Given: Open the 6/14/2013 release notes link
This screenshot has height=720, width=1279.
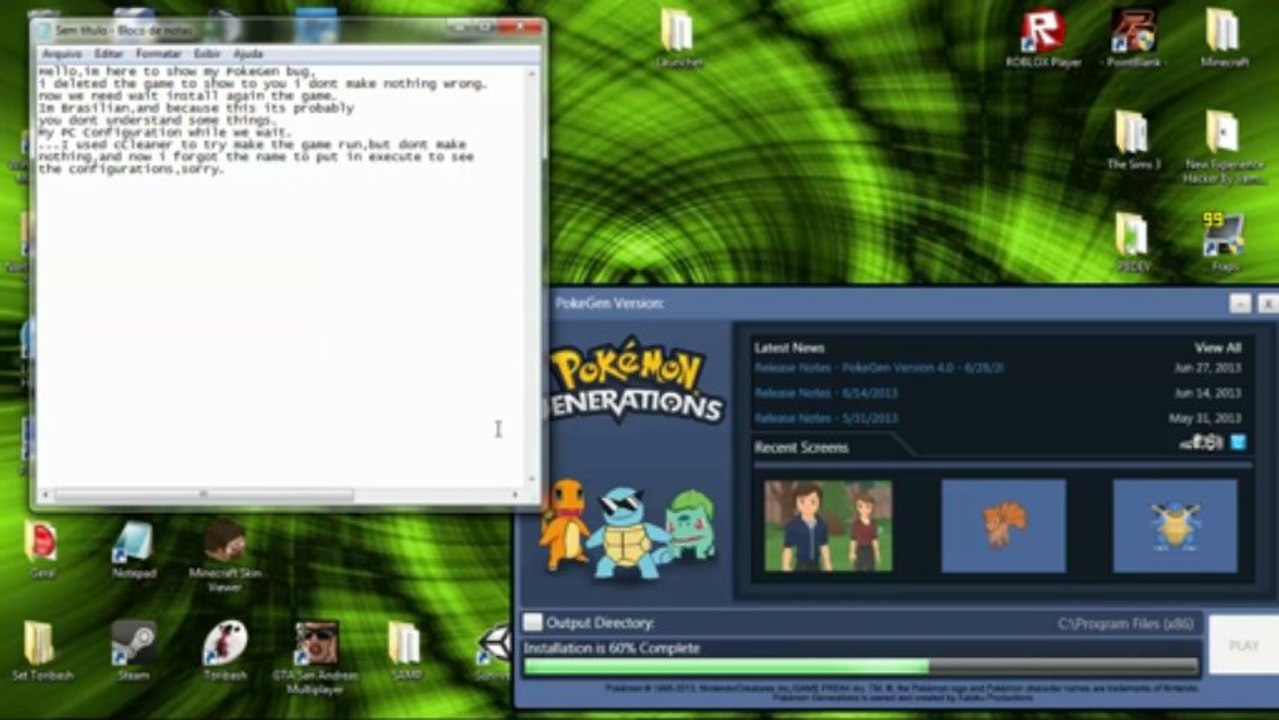Looking at the screenshot, I should point(826,393).
